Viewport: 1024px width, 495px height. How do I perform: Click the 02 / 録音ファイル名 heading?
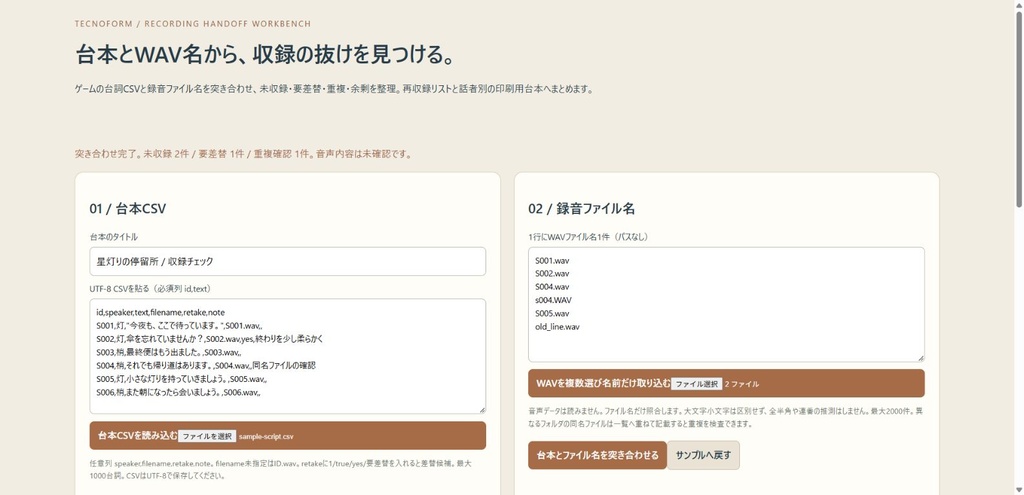tap(581, 209)
